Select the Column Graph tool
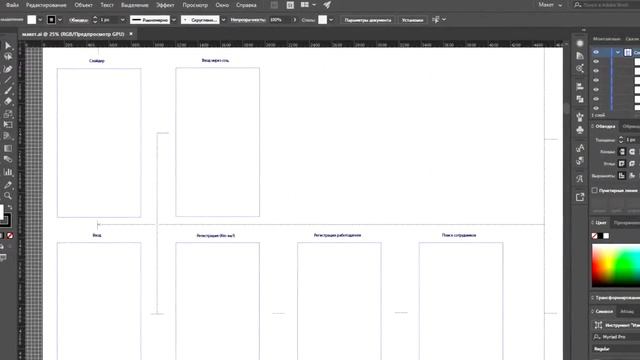Viewport: 640px width, 360px height. point(8,172)
